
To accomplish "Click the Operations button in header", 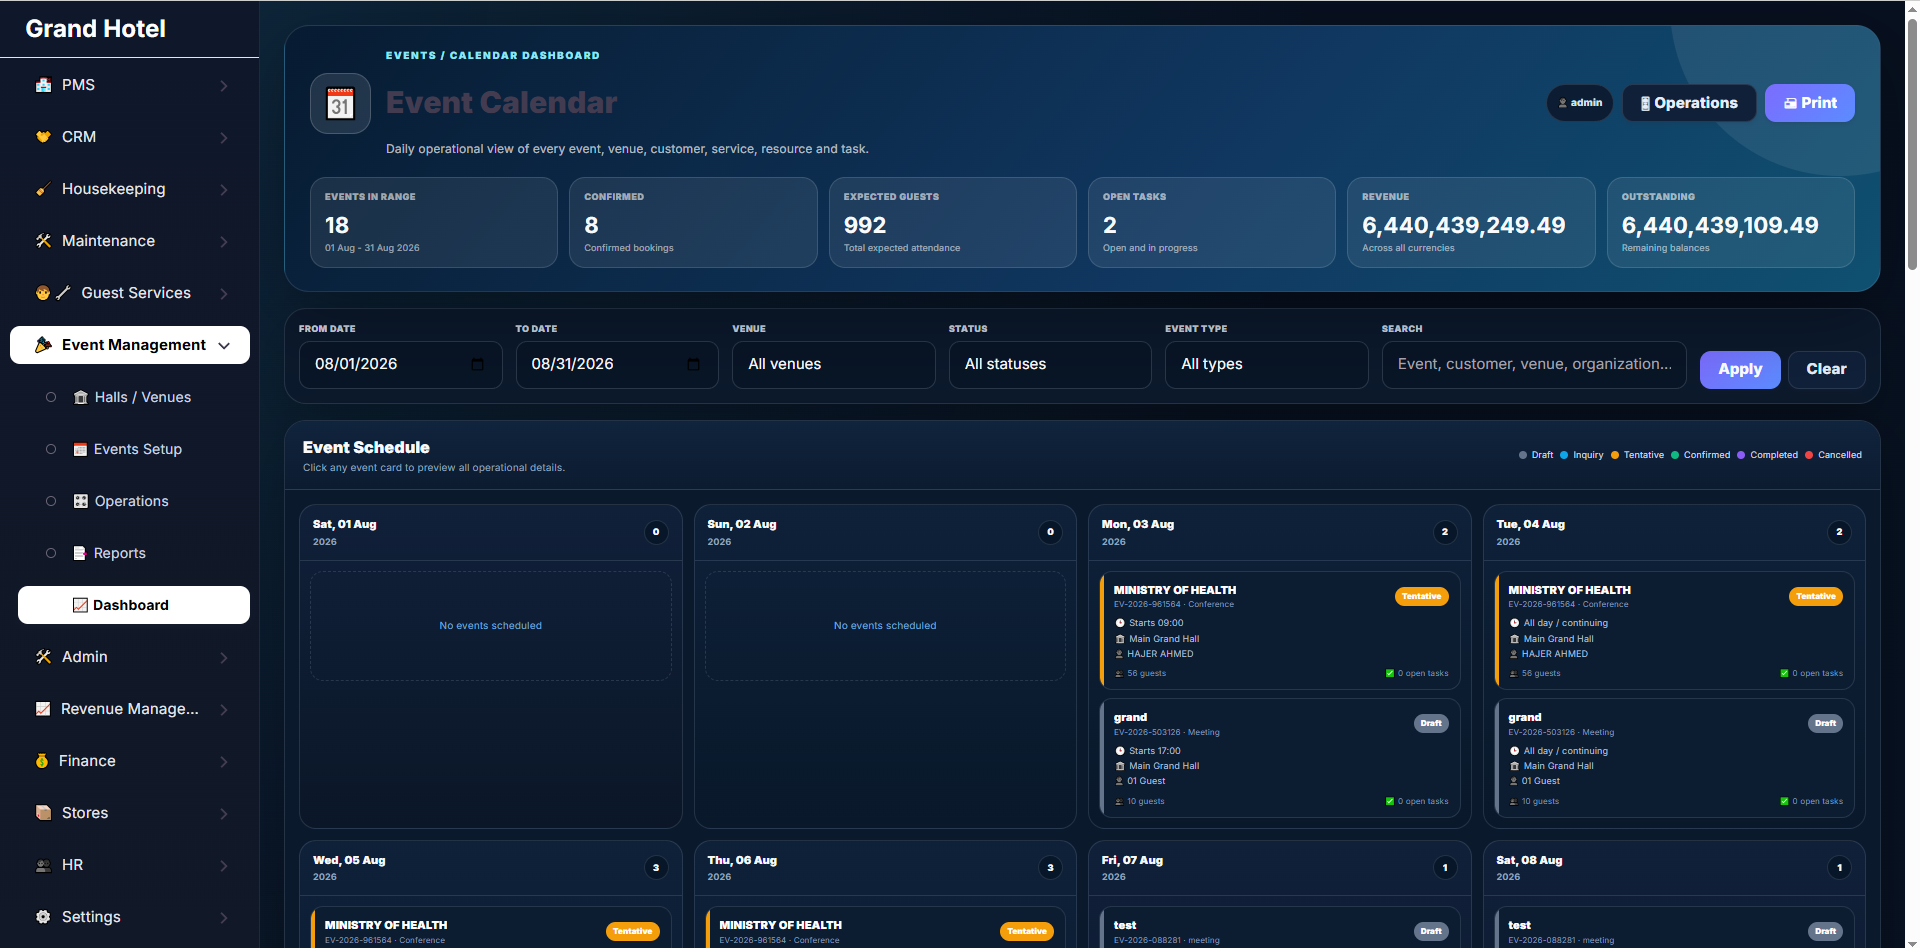I will (1689, 103).
